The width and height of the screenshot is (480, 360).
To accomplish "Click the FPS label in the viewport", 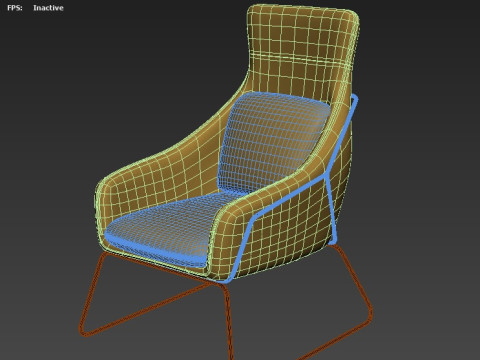I will [x=15, y=8].
